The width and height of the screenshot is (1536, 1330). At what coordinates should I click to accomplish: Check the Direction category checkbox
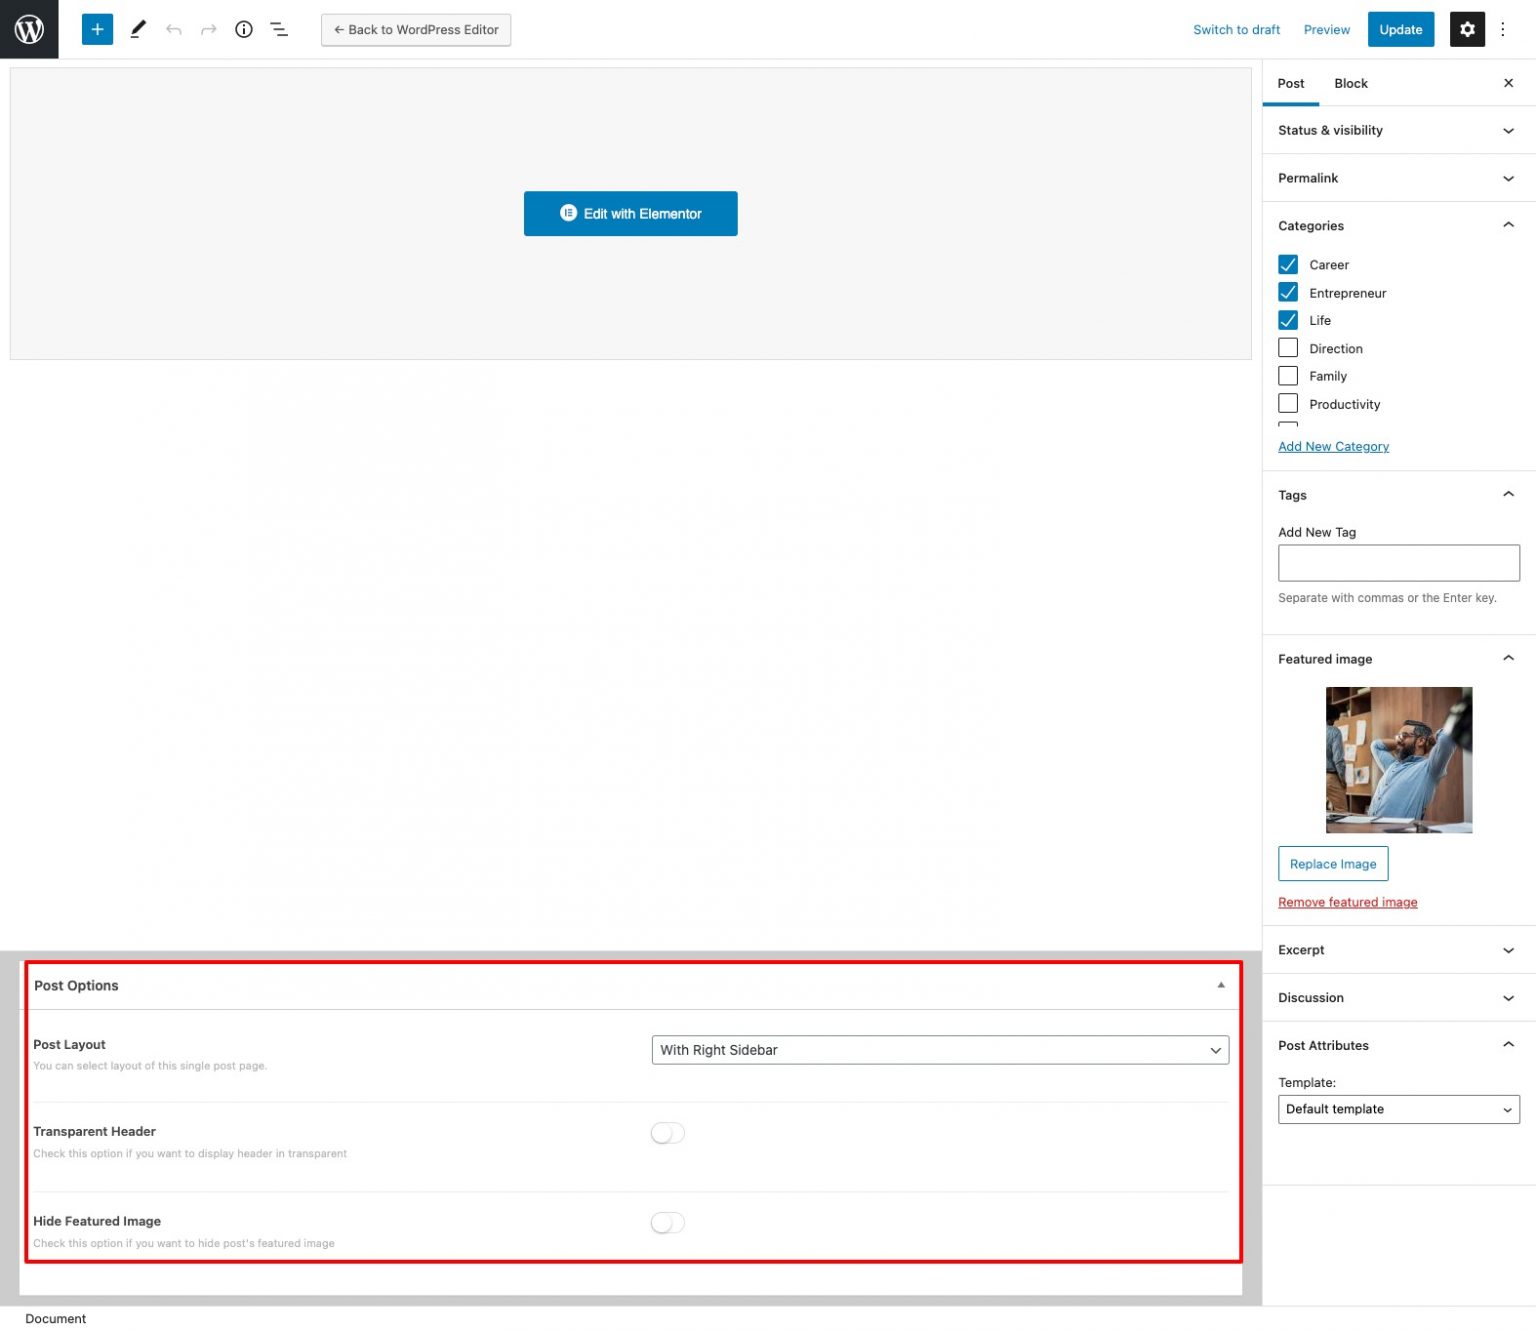pyautogui.click(x=1288, y=347)
